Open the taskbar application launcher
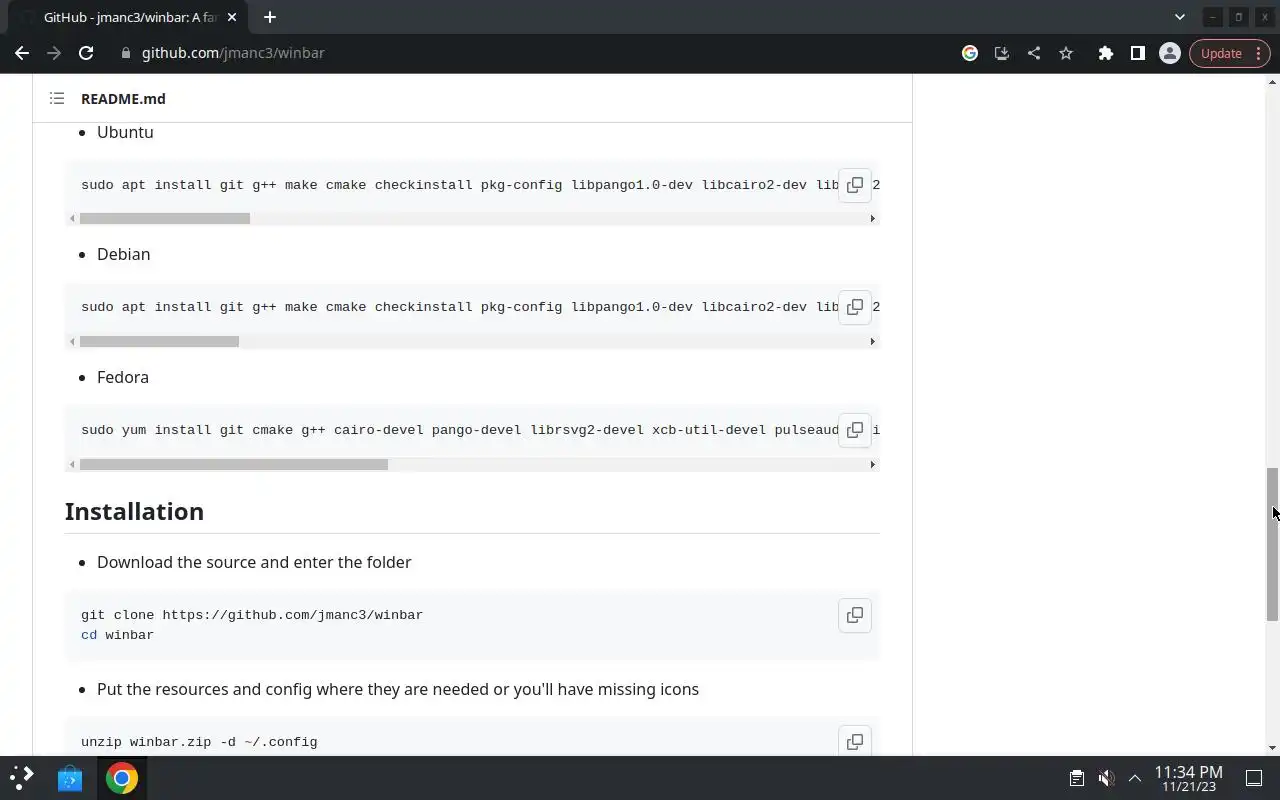This screenshot has height=800, width=1280. tap(22, 778)
